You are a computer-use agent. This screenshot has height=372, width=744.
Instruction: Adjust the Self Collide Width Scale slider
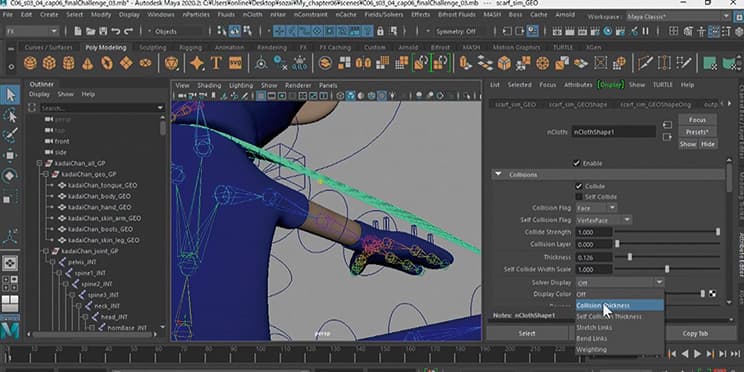coord(667,269)
